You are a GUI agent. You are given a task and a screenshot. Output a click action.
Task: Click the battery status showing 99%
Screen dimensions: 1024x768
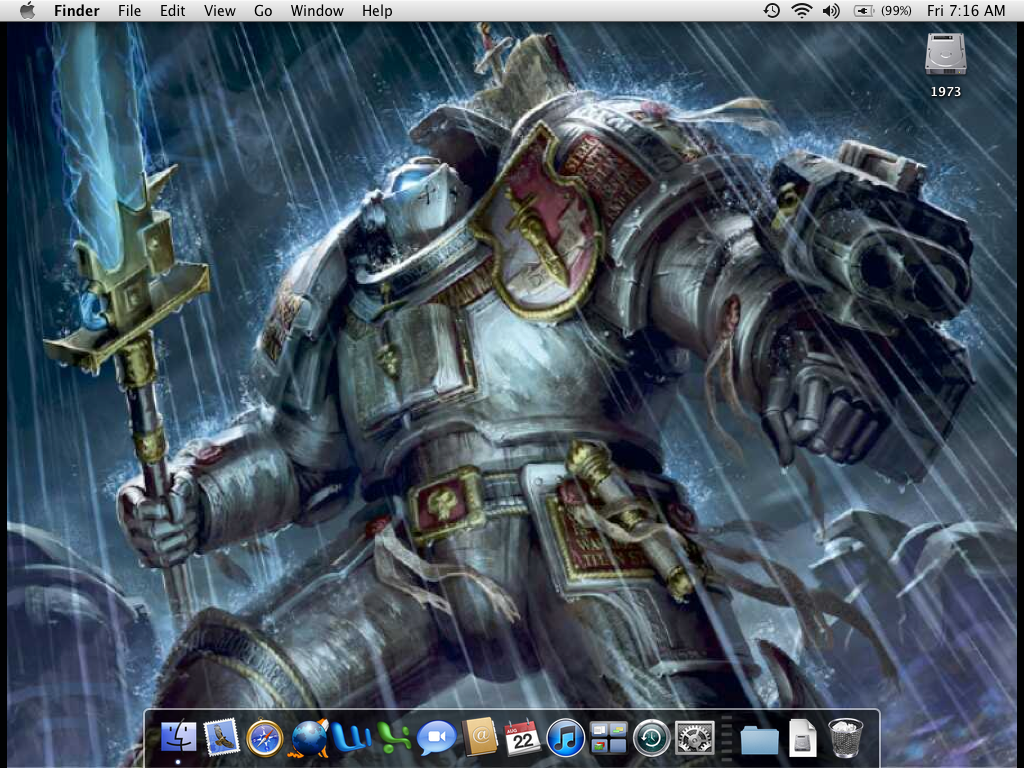tap(882, 10)
